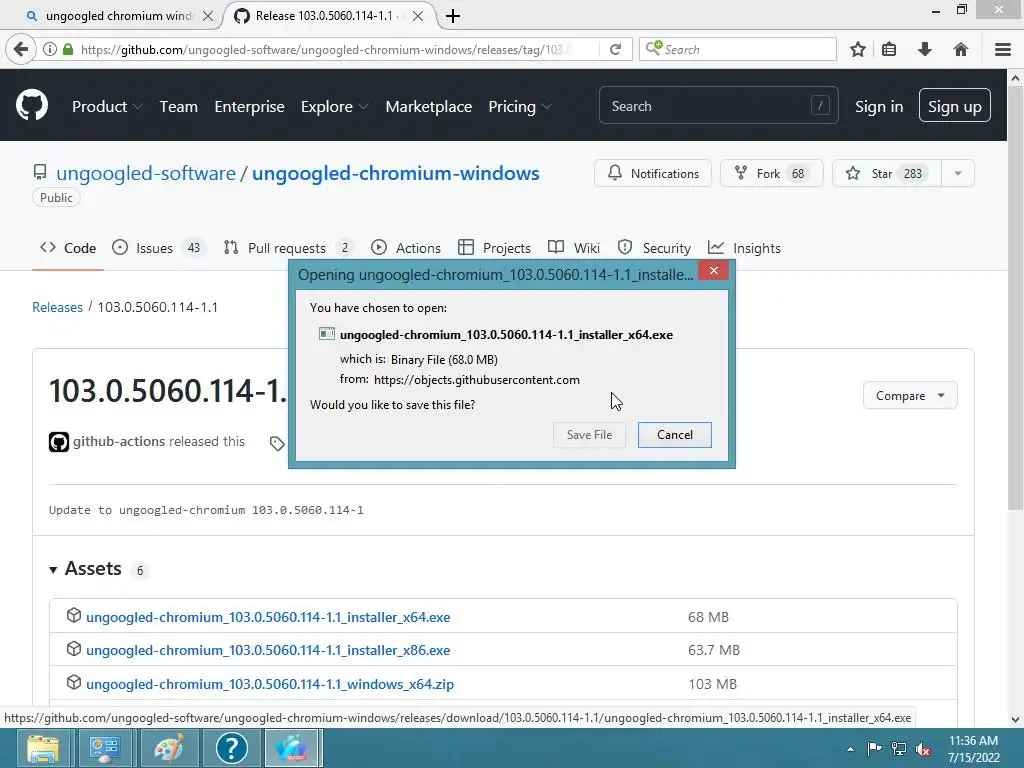Open the Code tab
Viewport: 1024px width, 768px height.
tap(68, 248)
